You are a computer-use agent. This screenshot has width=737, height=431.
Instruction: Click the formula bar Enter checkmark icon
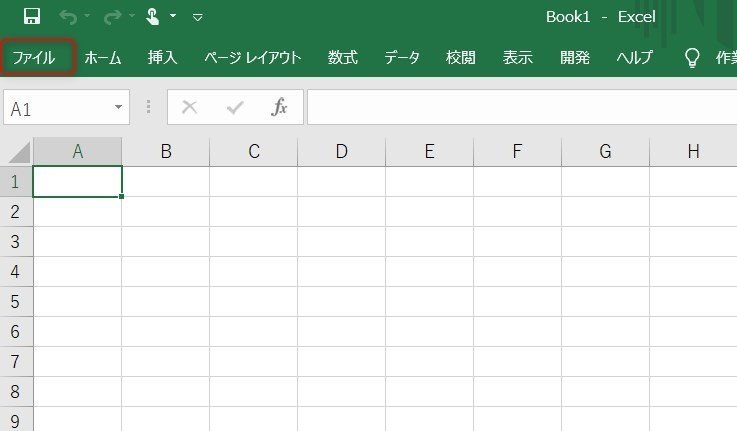coord(235,108)
